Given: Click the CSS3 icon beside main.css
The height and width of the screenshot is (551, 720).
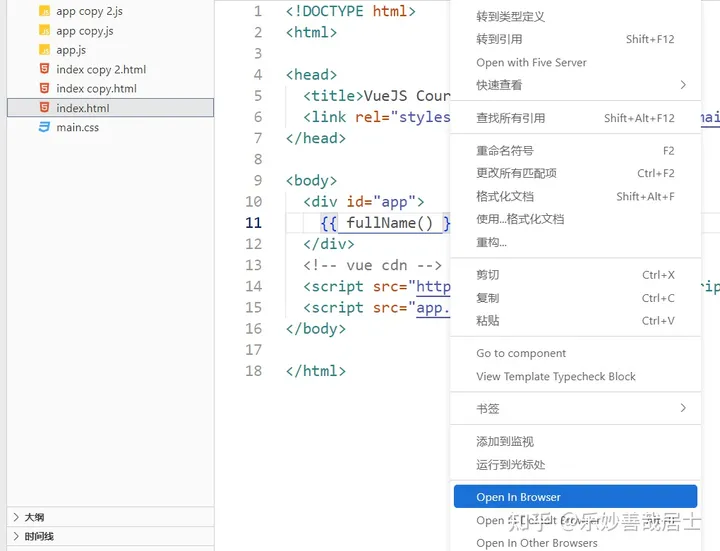Looking at the screenshot, I should (44, 127).
